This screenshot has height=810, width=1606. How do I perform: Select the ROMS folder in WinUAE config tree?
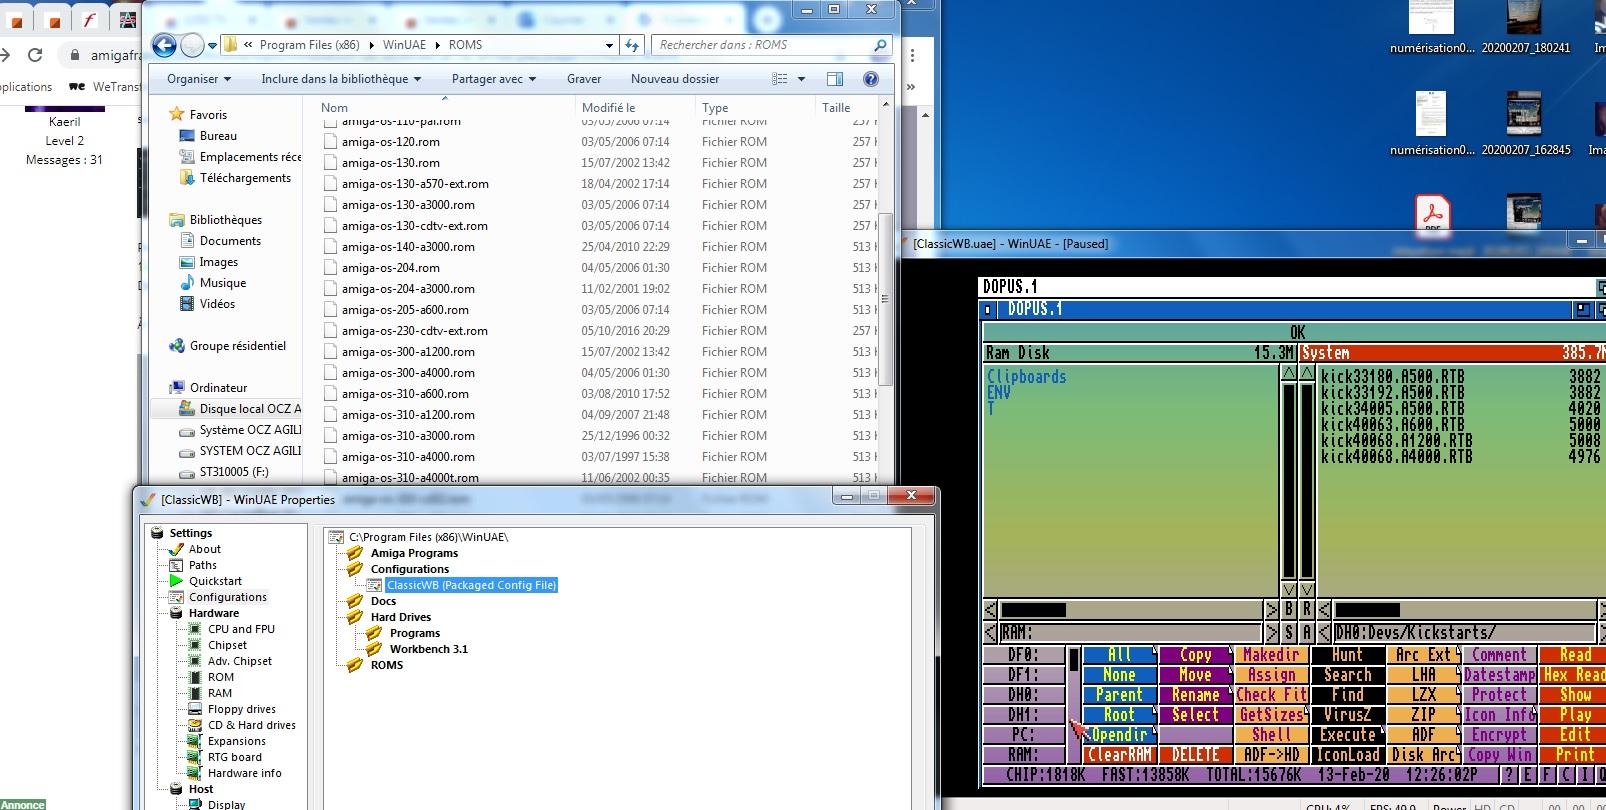coord(386,665)
